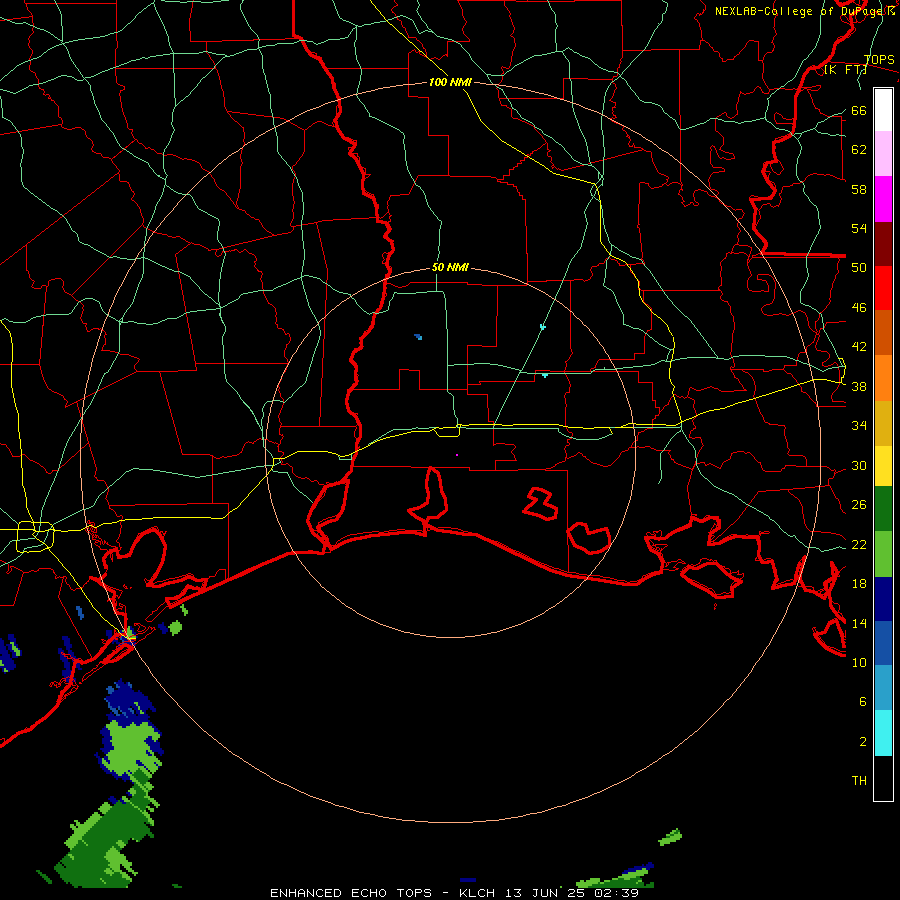Viewport: 900px width, 900px height.
Task: Click the legend value "34"
Action: click(859, 426)
